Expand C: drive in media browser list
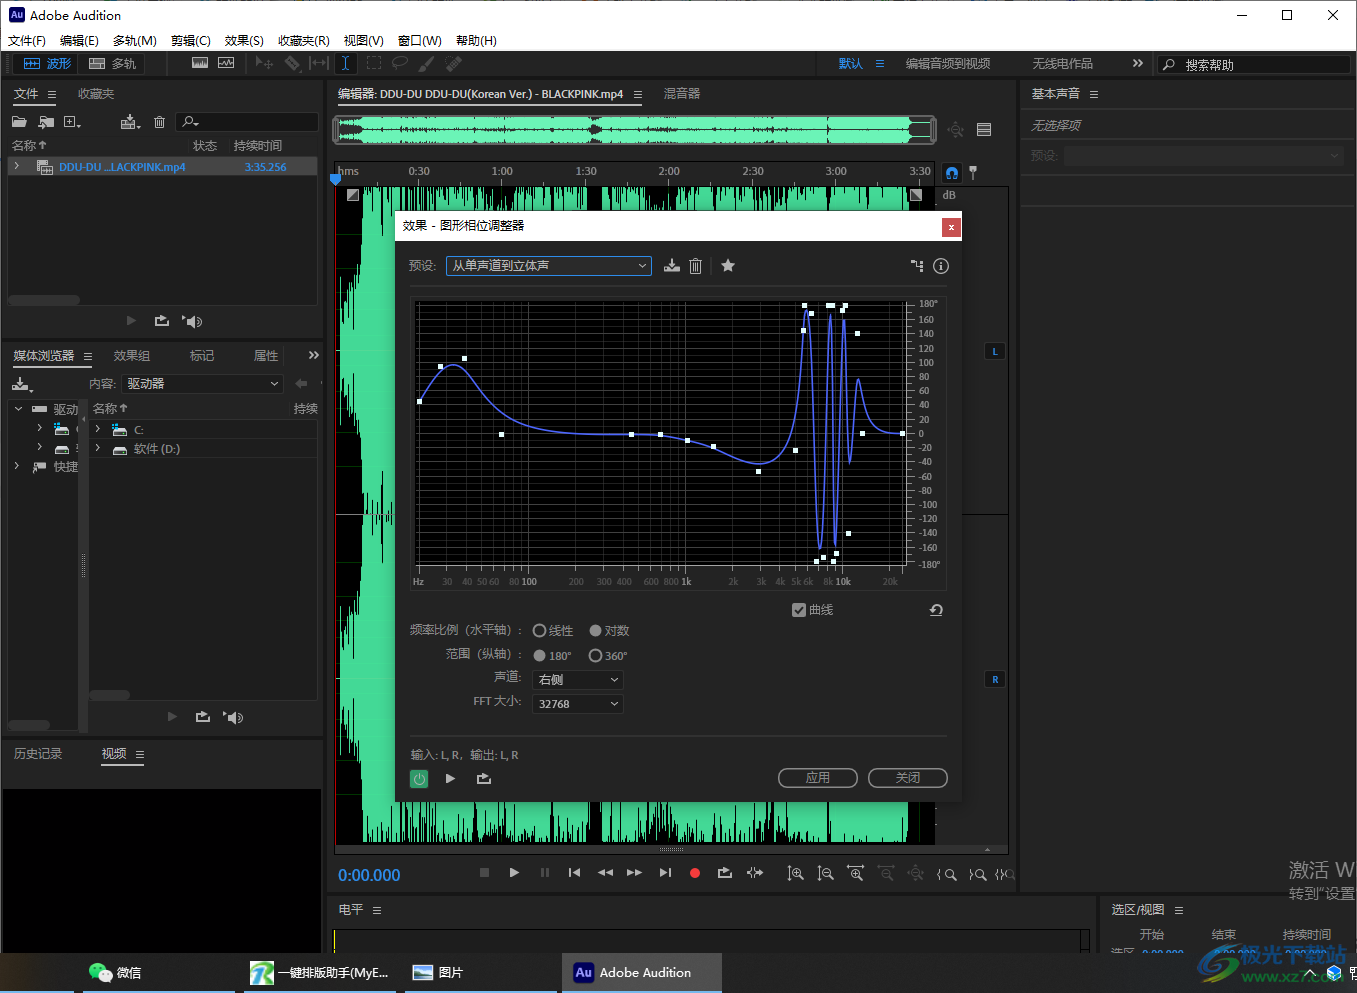Screen dimensions: 1357x993 pos(98,430)
